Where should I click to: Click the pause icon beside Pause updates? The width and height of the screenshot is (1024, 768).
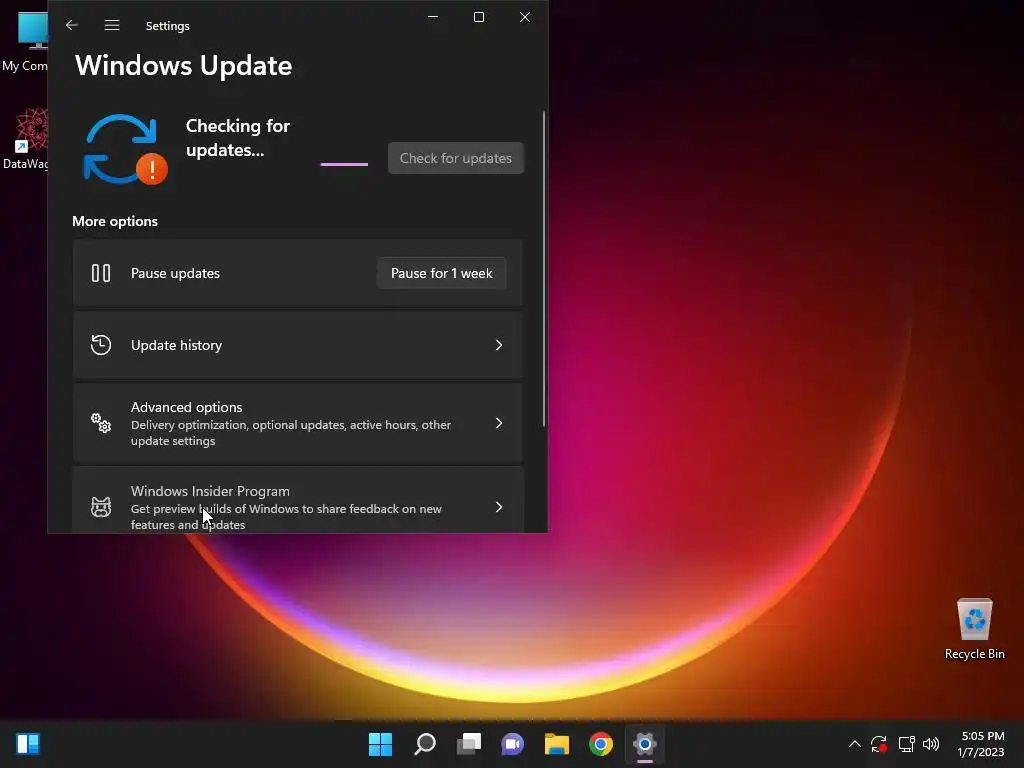click(x=101, y=273)
